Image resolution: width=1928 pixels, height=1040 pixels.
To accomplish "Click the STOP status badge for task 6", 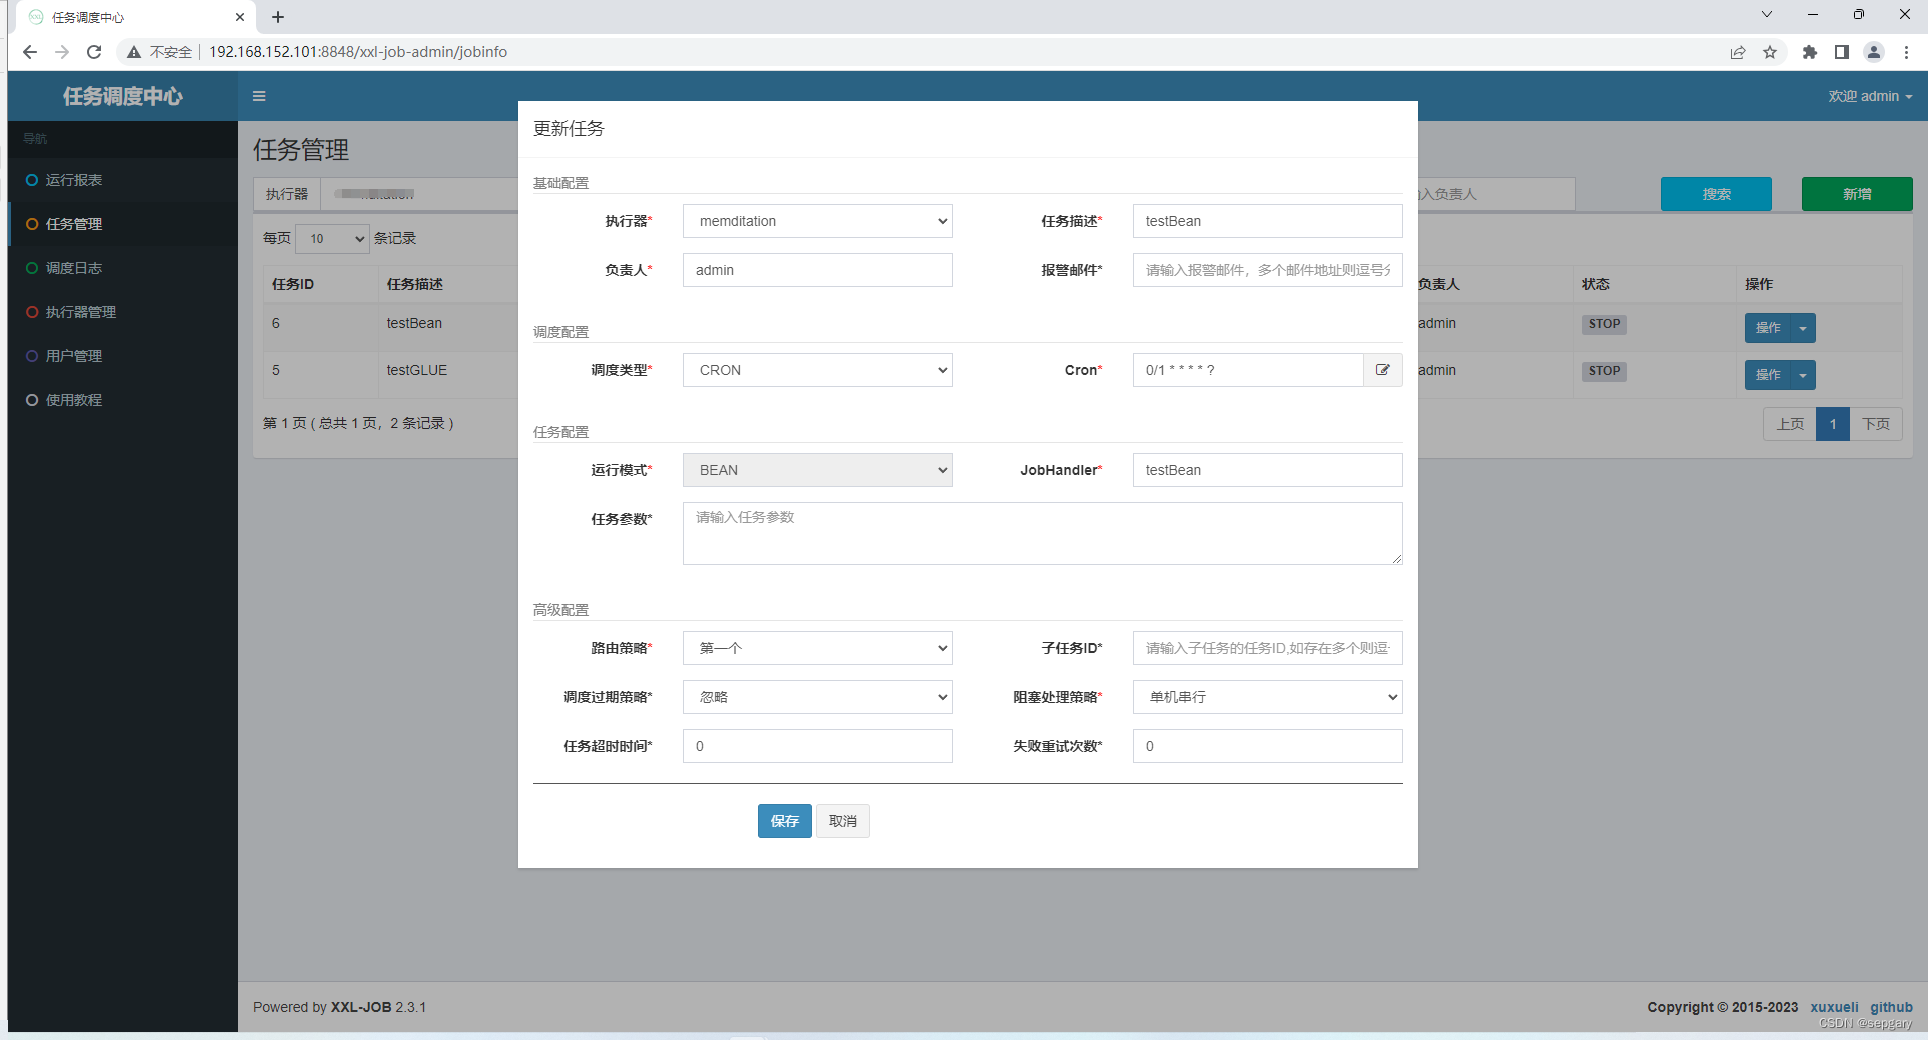I will pos(1604,324).
